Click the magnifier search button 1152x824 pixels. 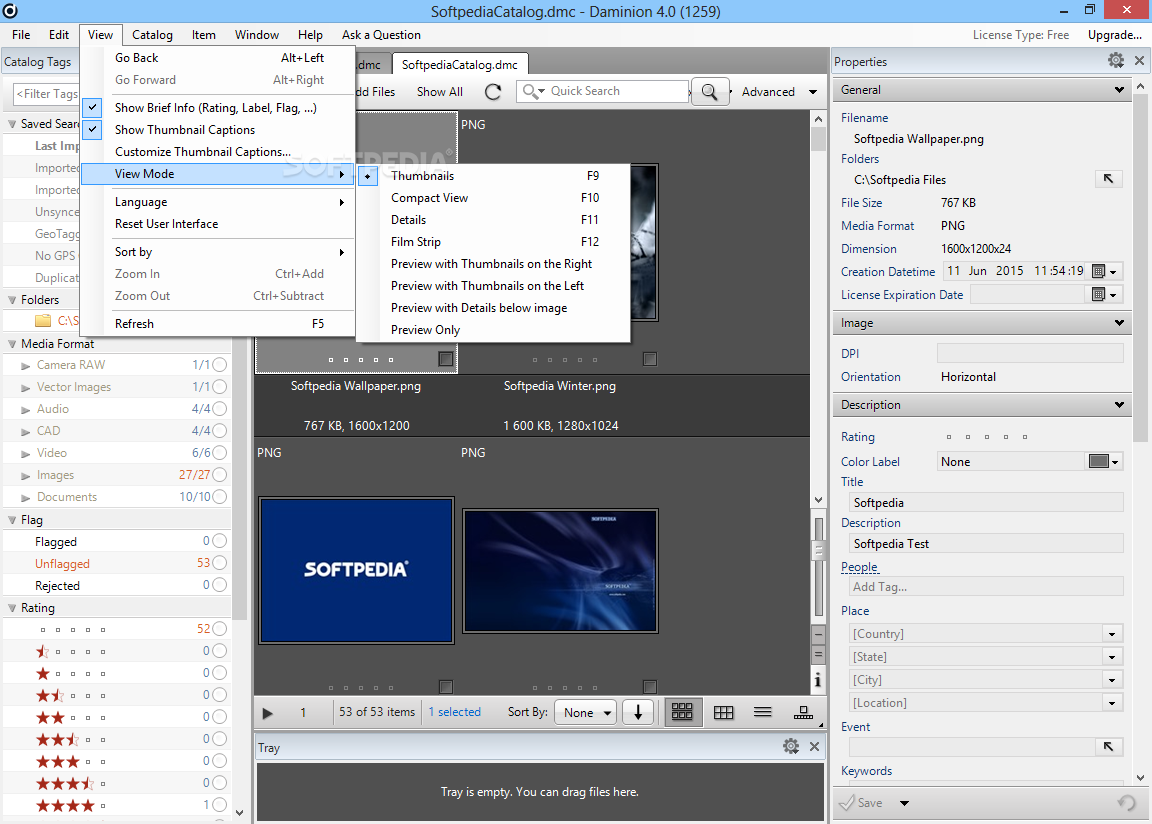709,92
